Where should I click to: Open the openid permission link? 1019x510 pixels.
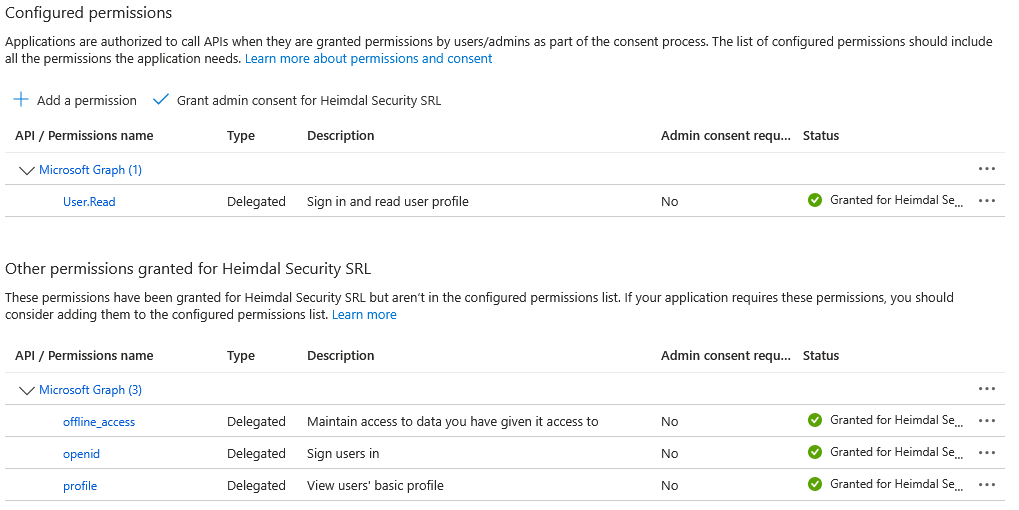tap(81, 453)
